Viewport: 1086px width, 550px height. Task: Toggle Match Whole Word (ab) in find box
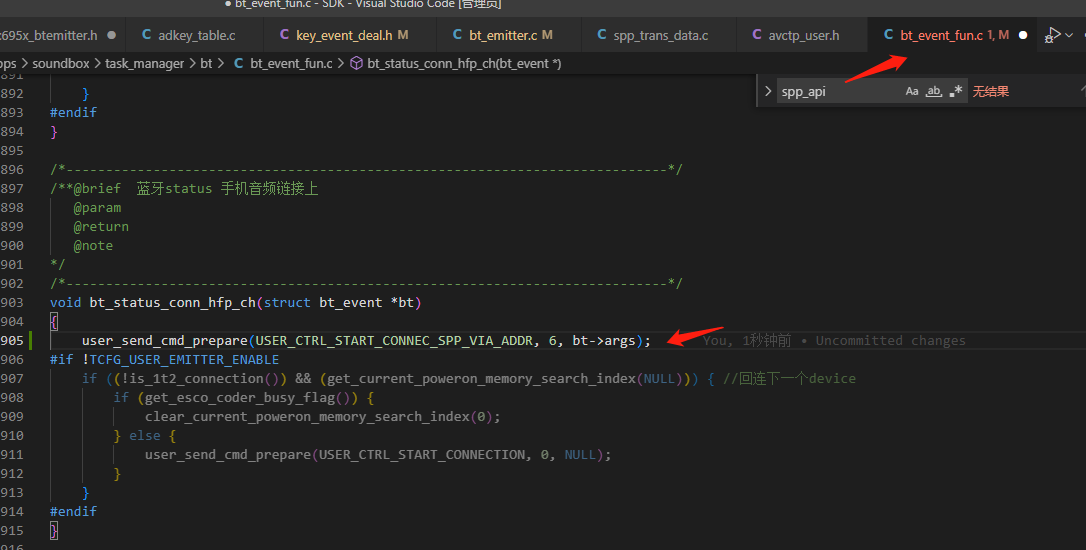pos(934,91)
